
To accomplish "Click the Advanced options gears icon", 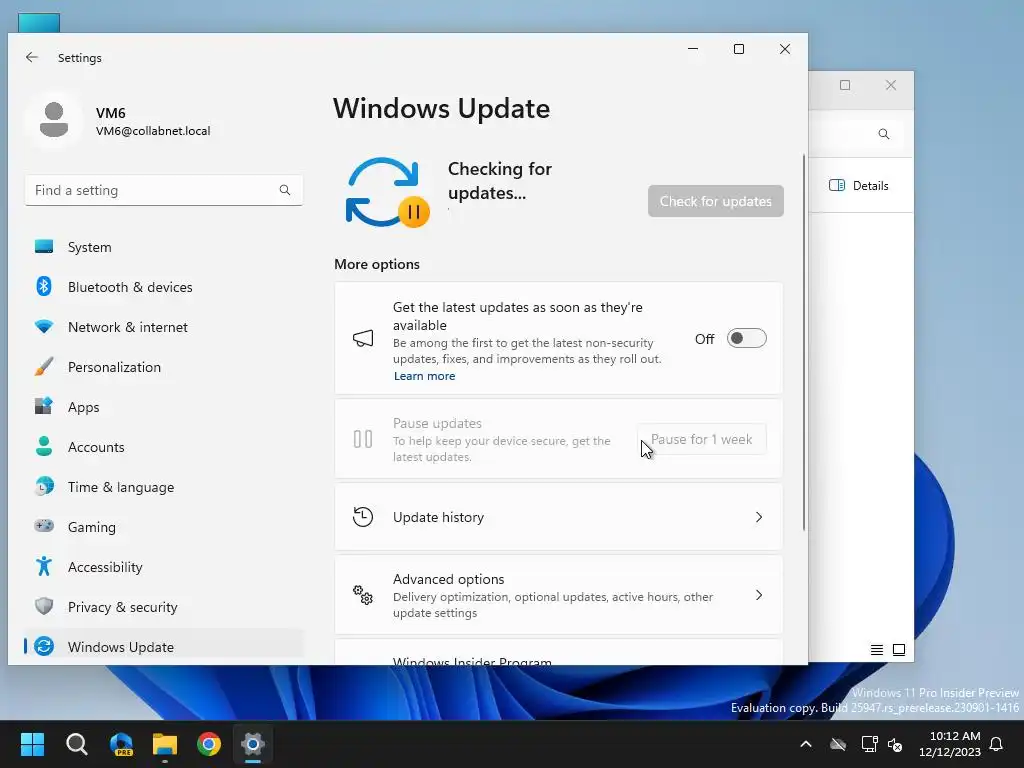I will pyautogui.click(x=362, y=595).
